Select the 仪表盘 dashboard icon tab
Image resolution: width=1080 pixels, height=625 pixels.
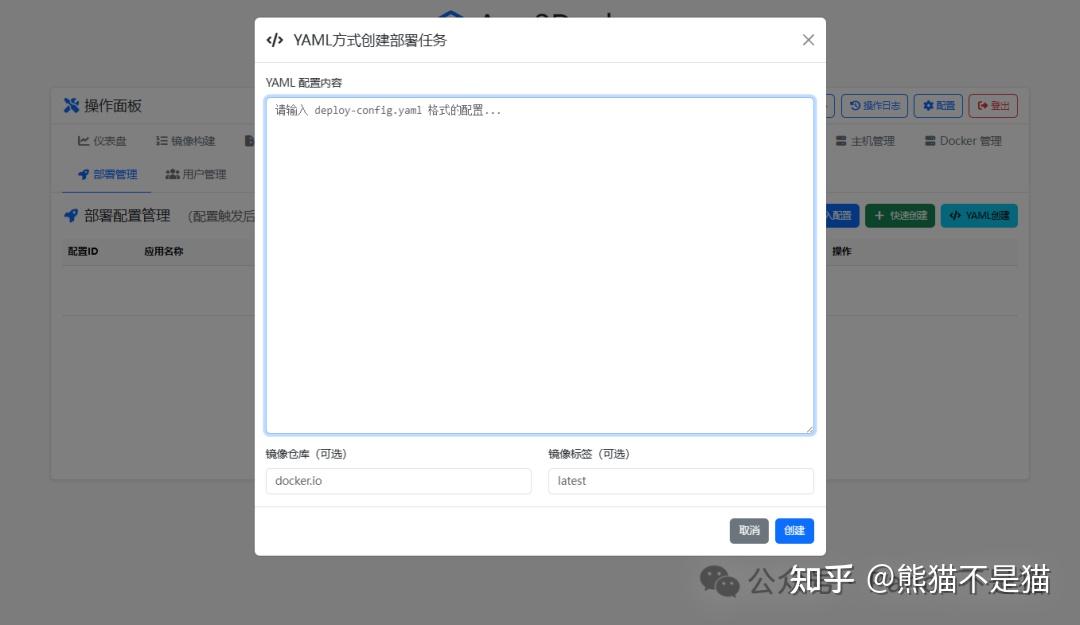point(85,141)
